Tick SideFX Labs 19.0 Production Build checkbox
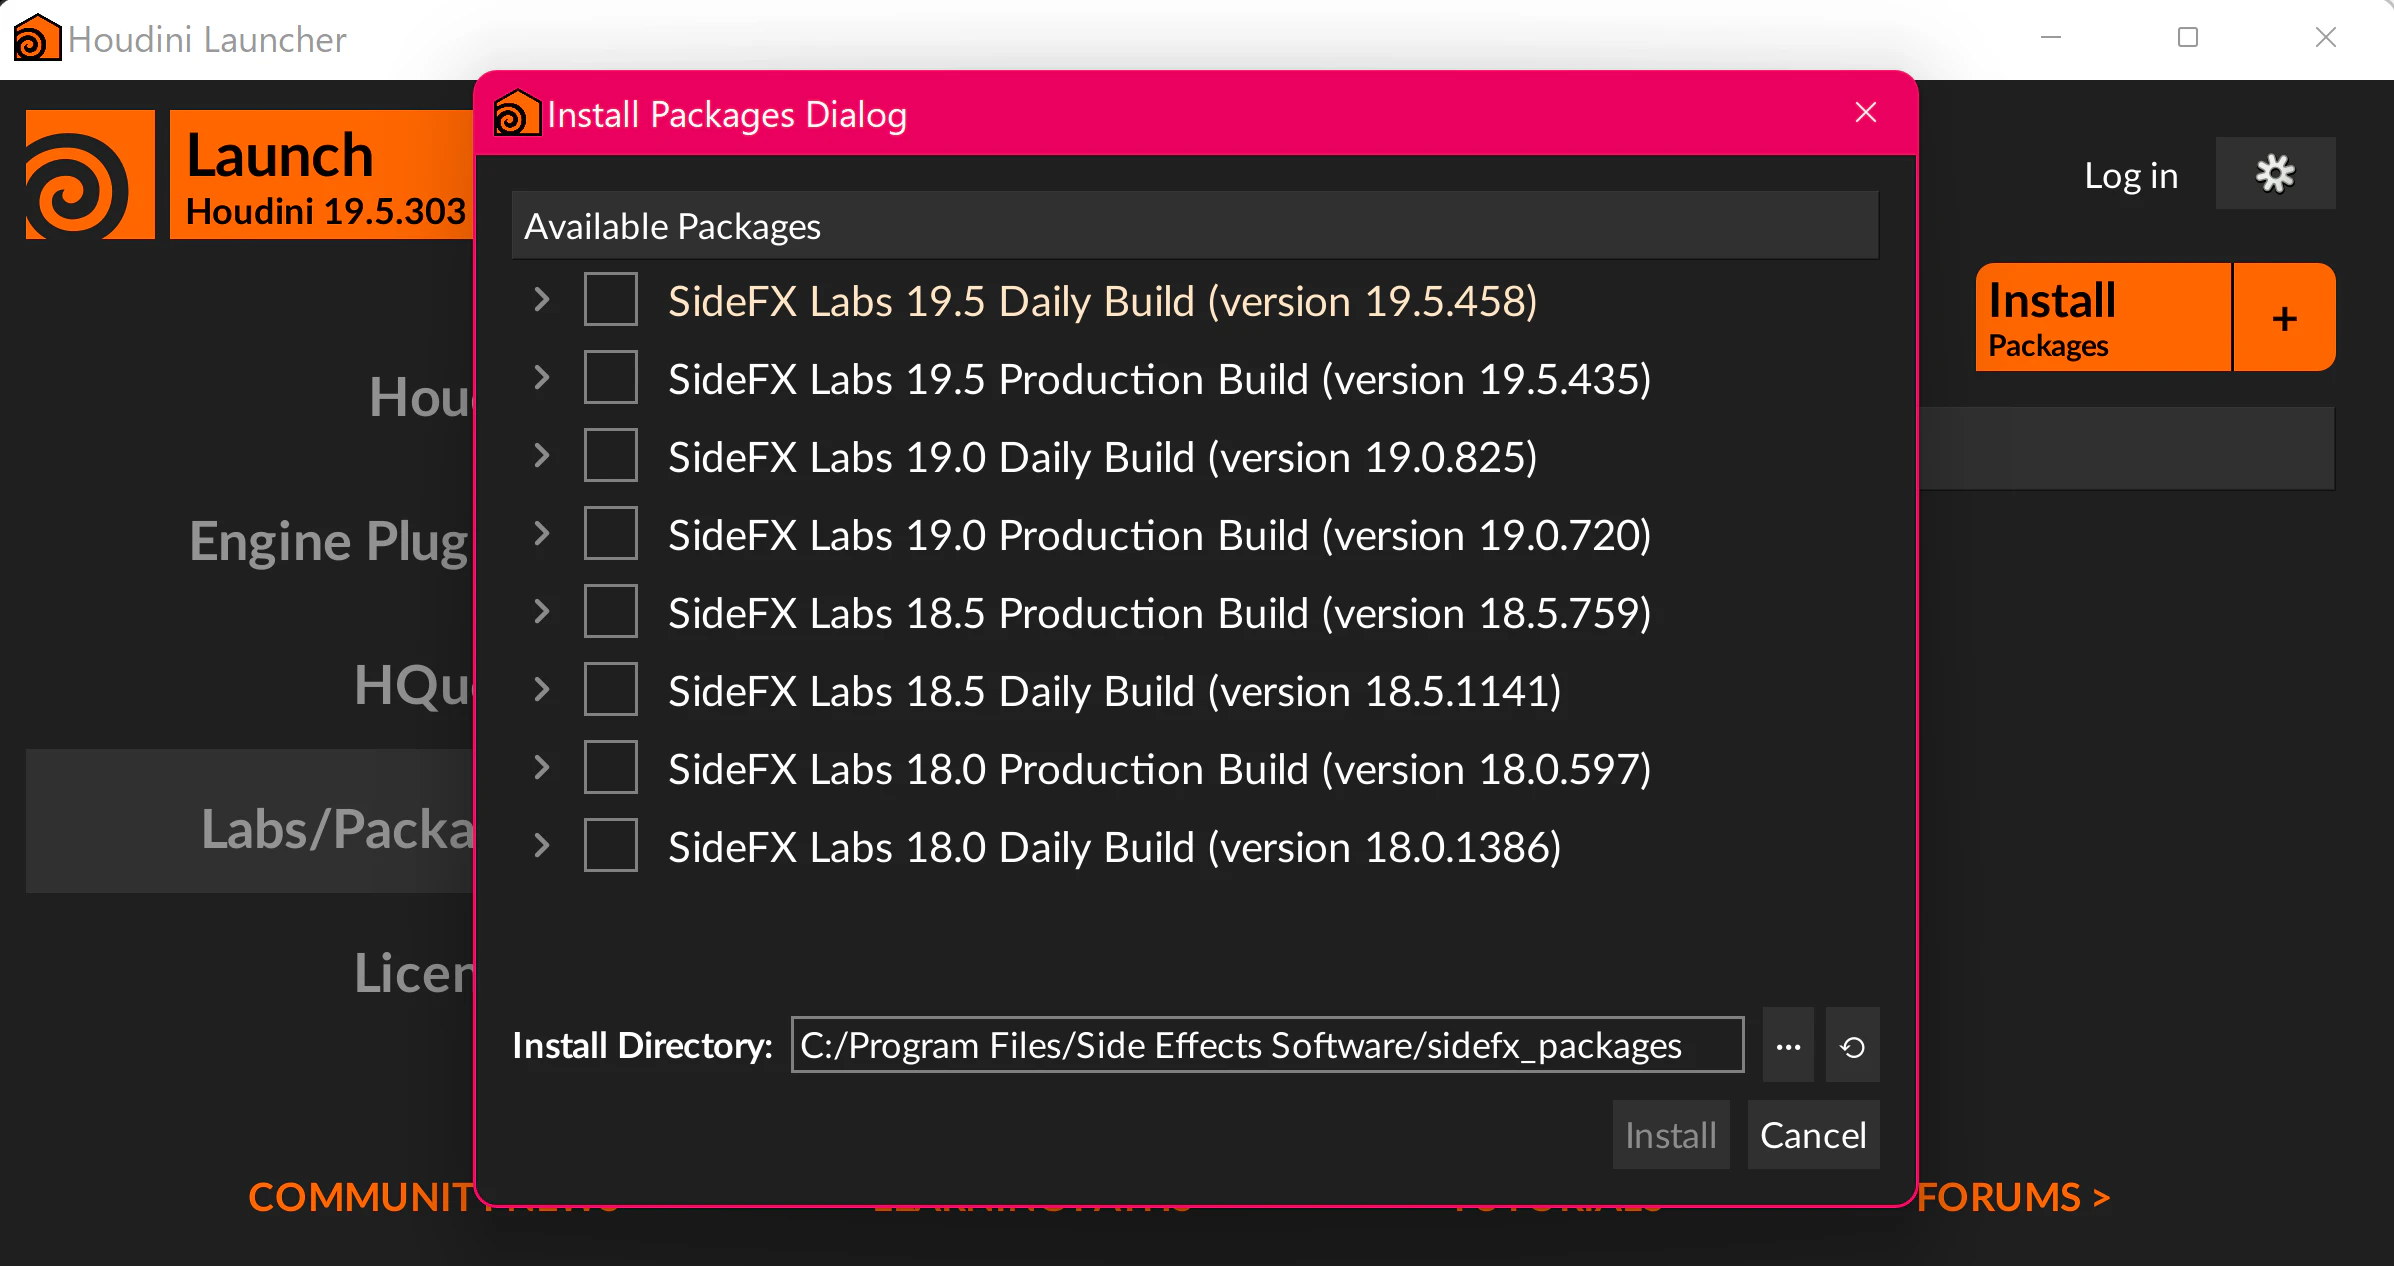The height and width of the screenshot is (1266, 2394). pos(610,534)
